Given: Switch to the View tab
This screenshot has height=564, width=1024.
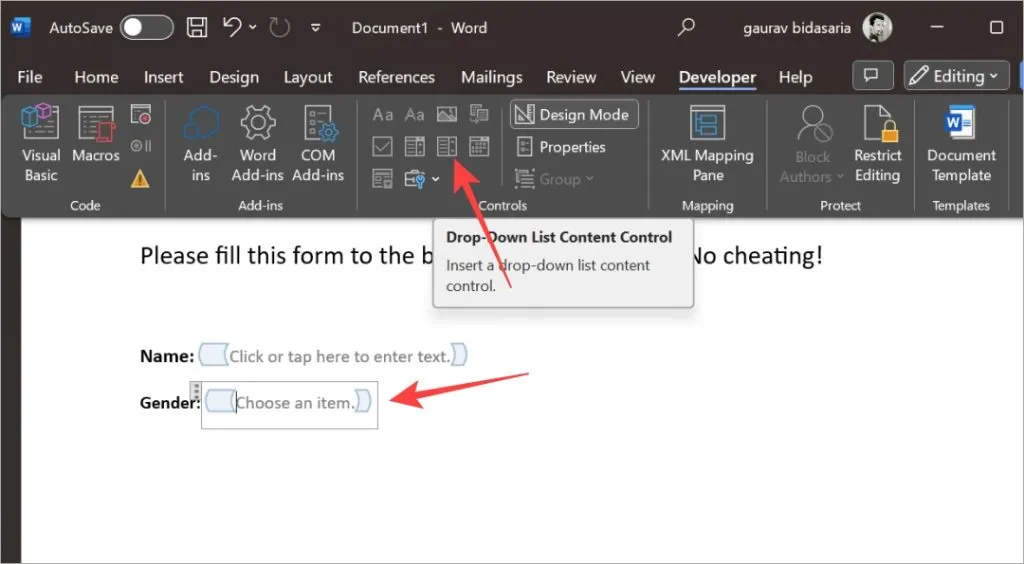Looking at the screenshot, I should point(637,77).
